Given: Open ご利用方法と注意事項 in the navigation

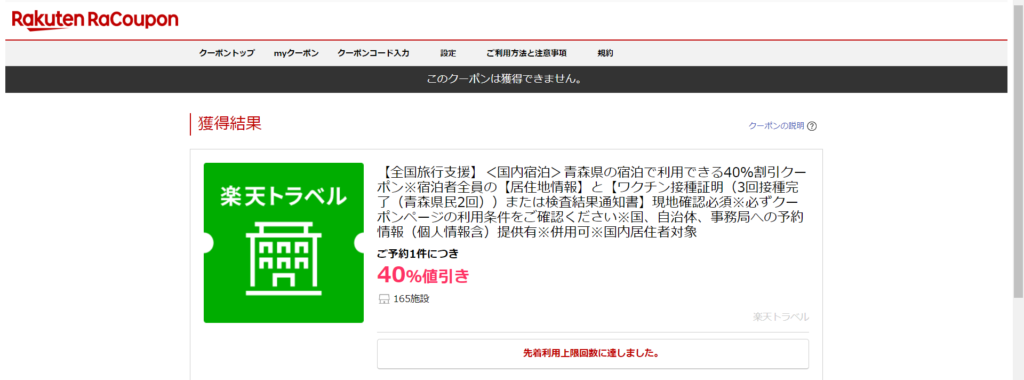Looking at the screenshot, I should tap(526, 54).
